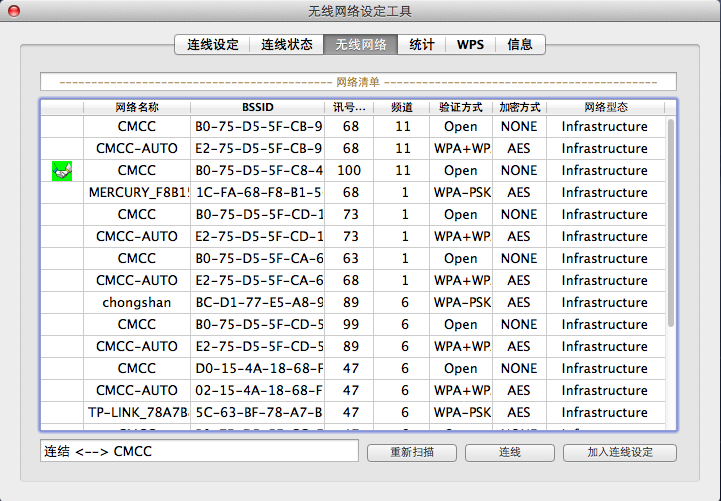This screenshot has width=721, height=501.
Task: Sort by 验证方式 column header
Action: 461,108
